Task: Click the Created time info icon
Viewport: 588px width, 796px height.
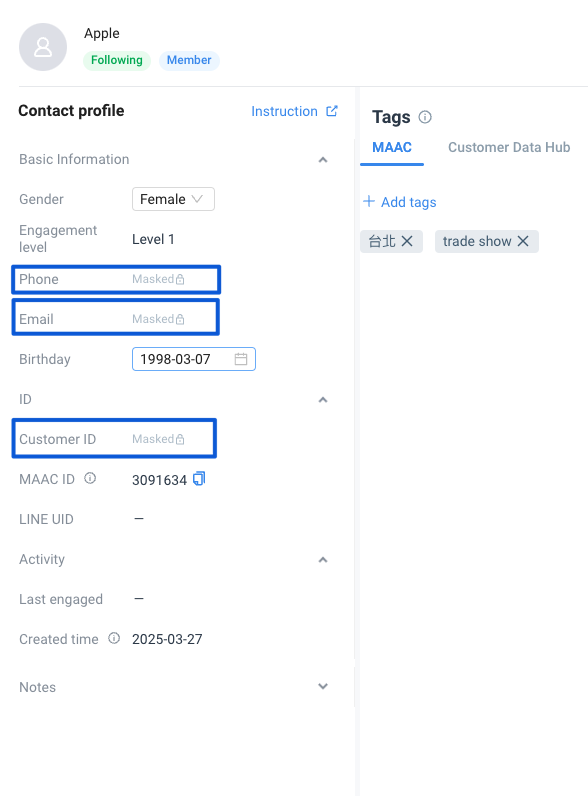Action: (114, 638)
